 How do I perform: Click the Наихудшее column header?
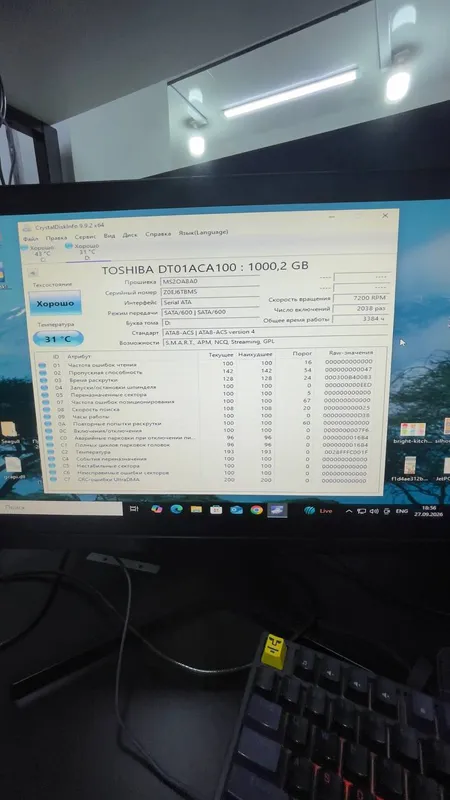[255, 354]
